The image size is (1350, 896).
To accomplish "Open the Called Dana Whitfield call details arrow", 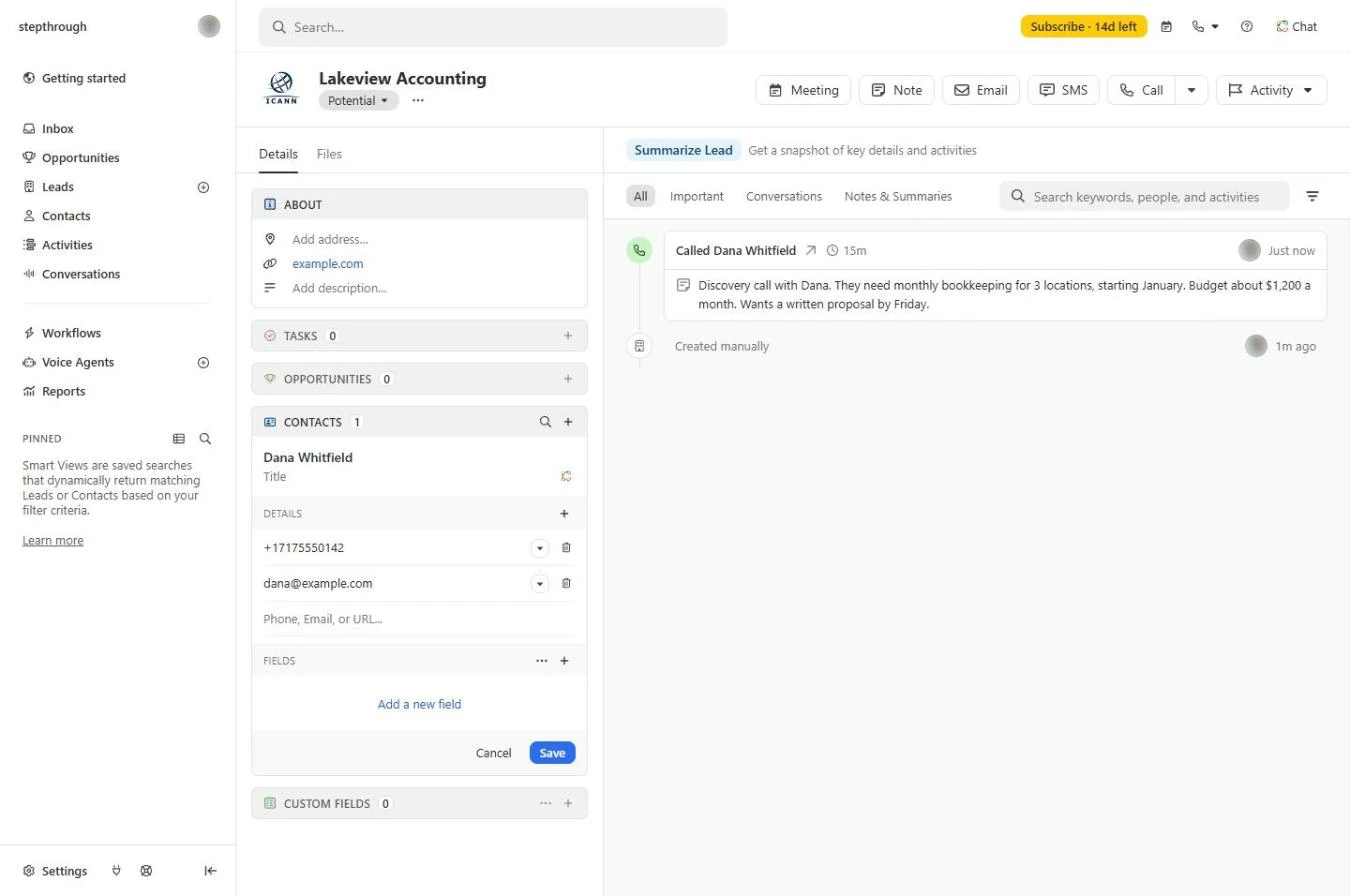I will coord(811,251).
